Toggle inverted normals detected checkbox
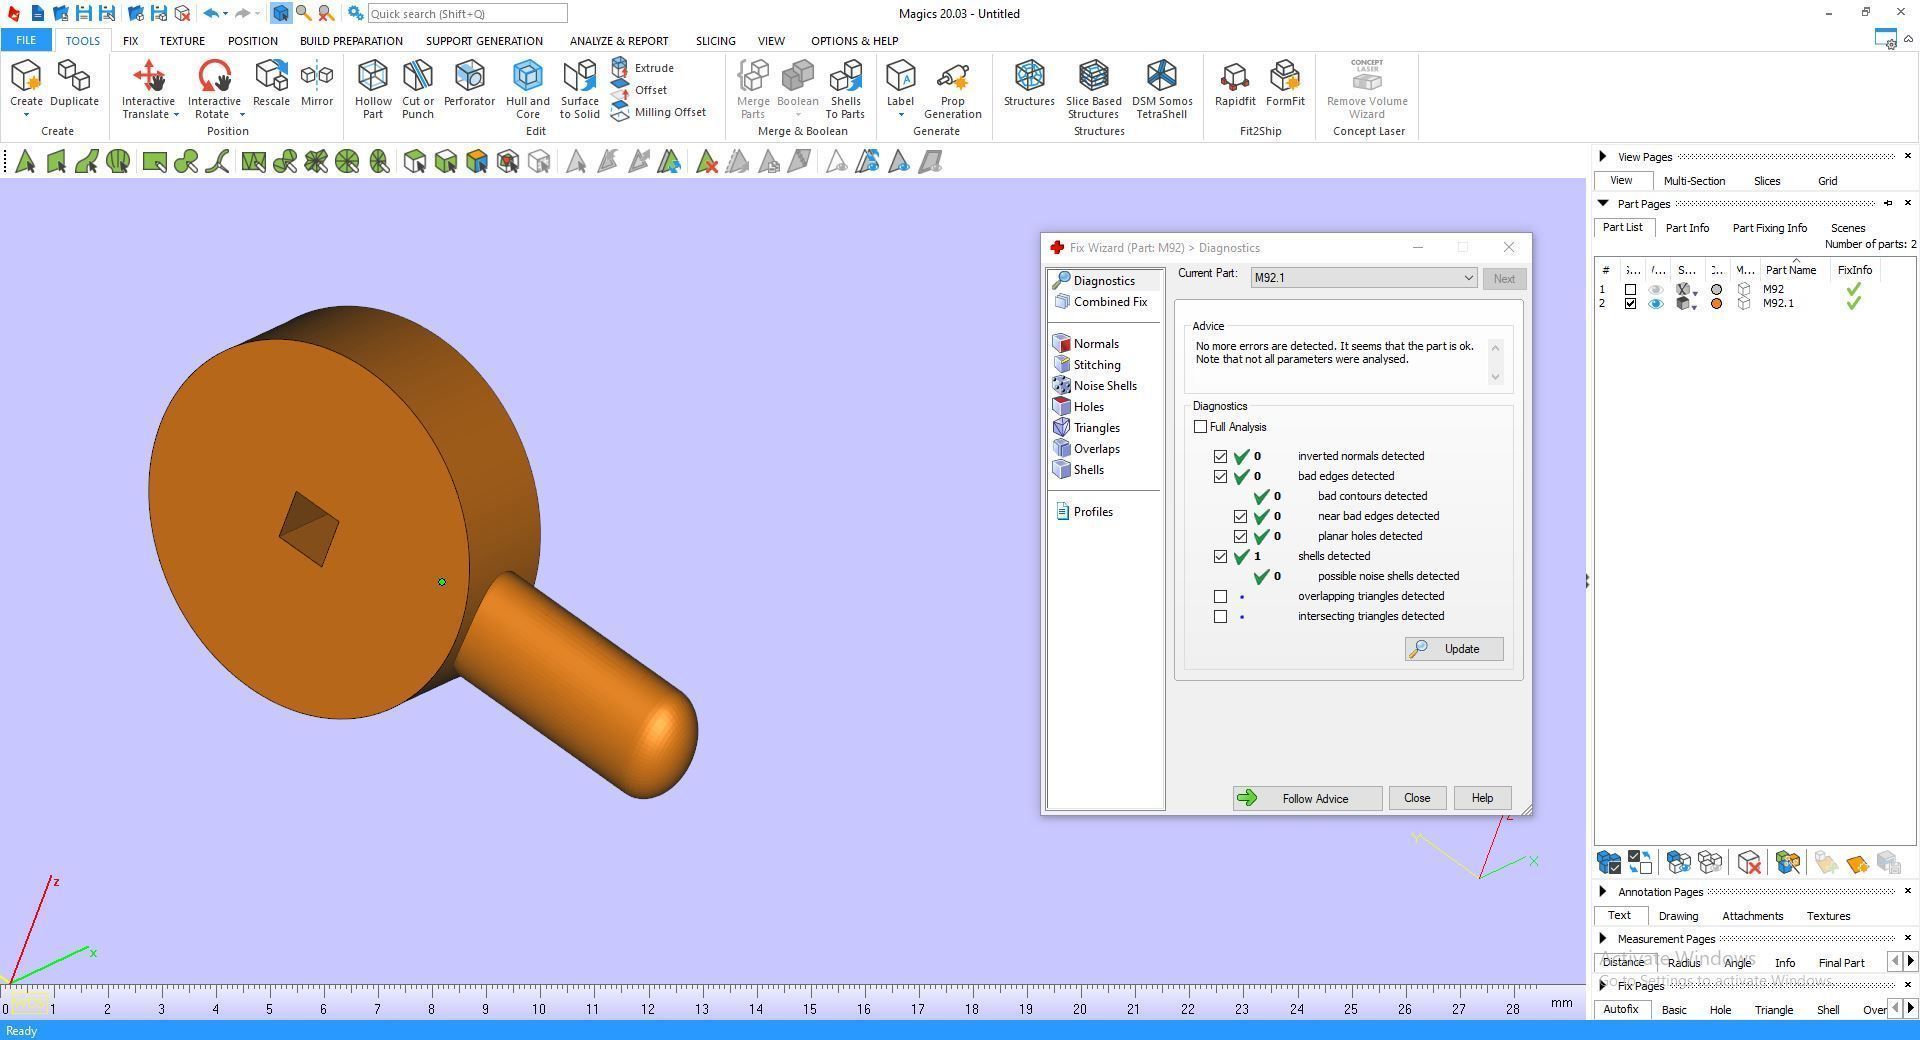The height and width of the screenshot is (1040, 1920). point(1220,456)
